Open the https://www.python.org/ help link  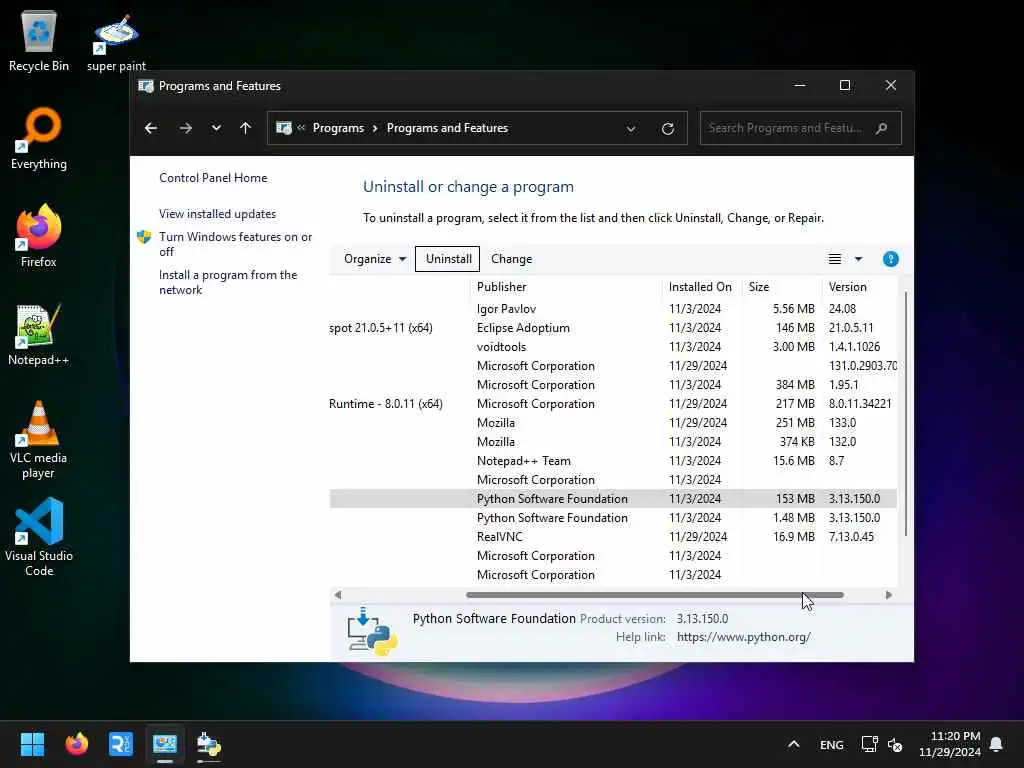(x=743, y=637)
